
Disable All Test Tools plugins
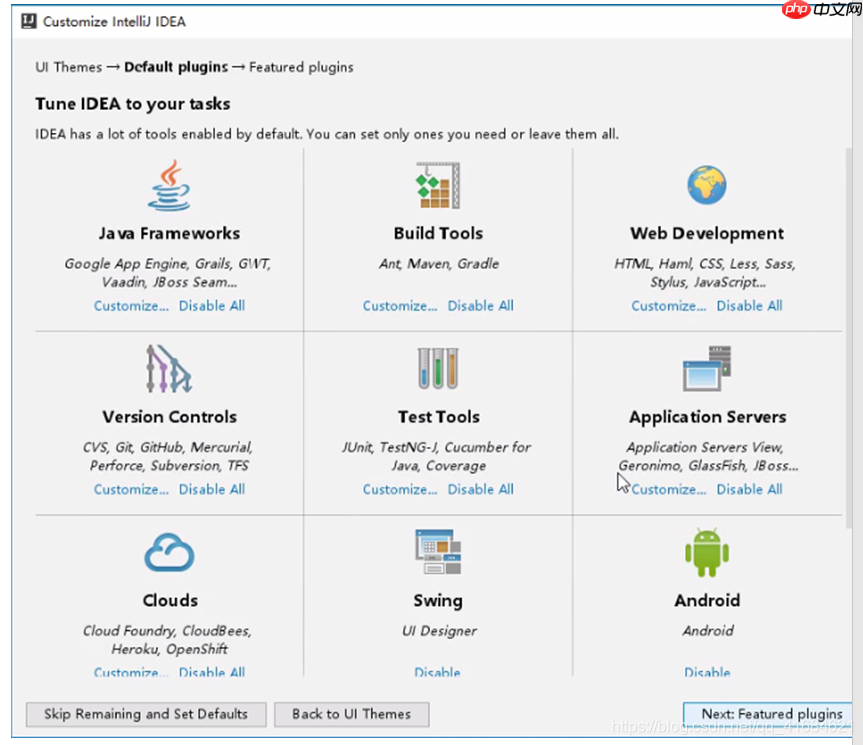pos(480,490)
